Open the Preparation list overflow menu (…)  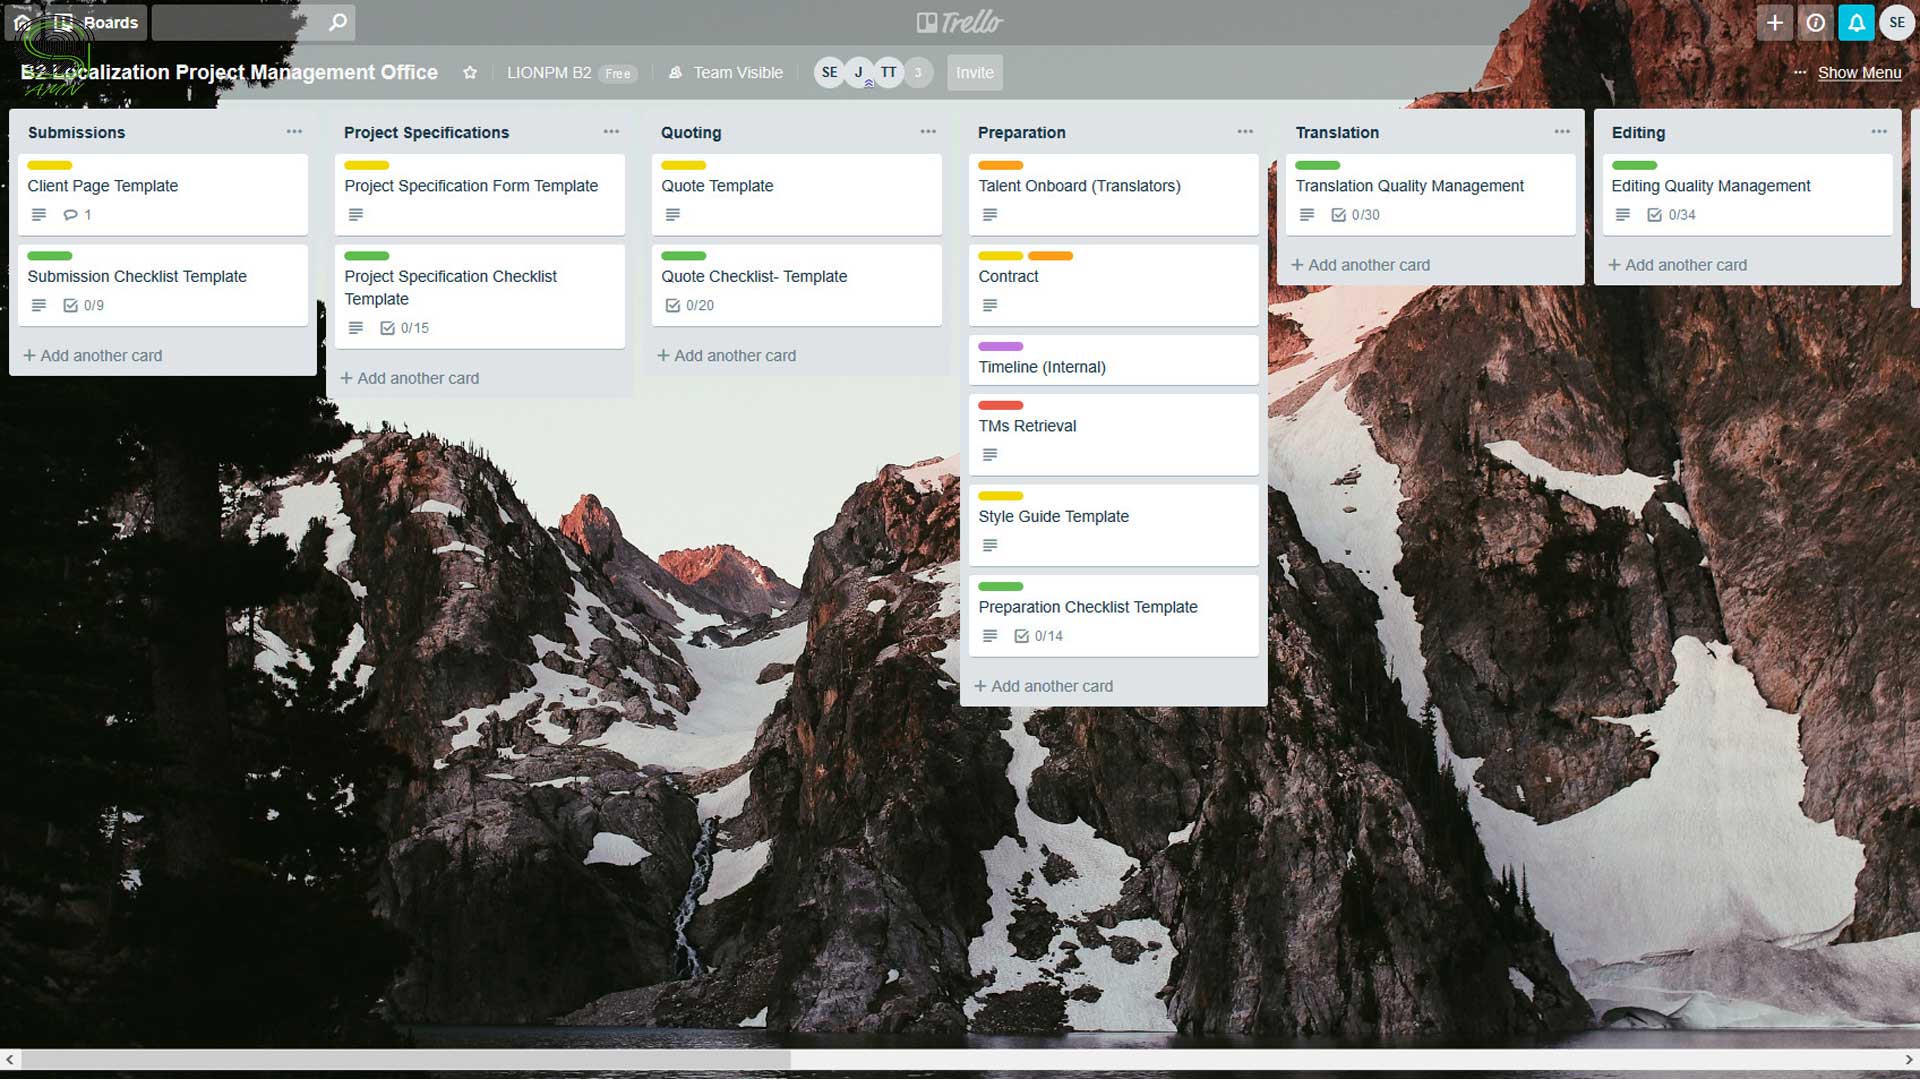pos(1244,131)
